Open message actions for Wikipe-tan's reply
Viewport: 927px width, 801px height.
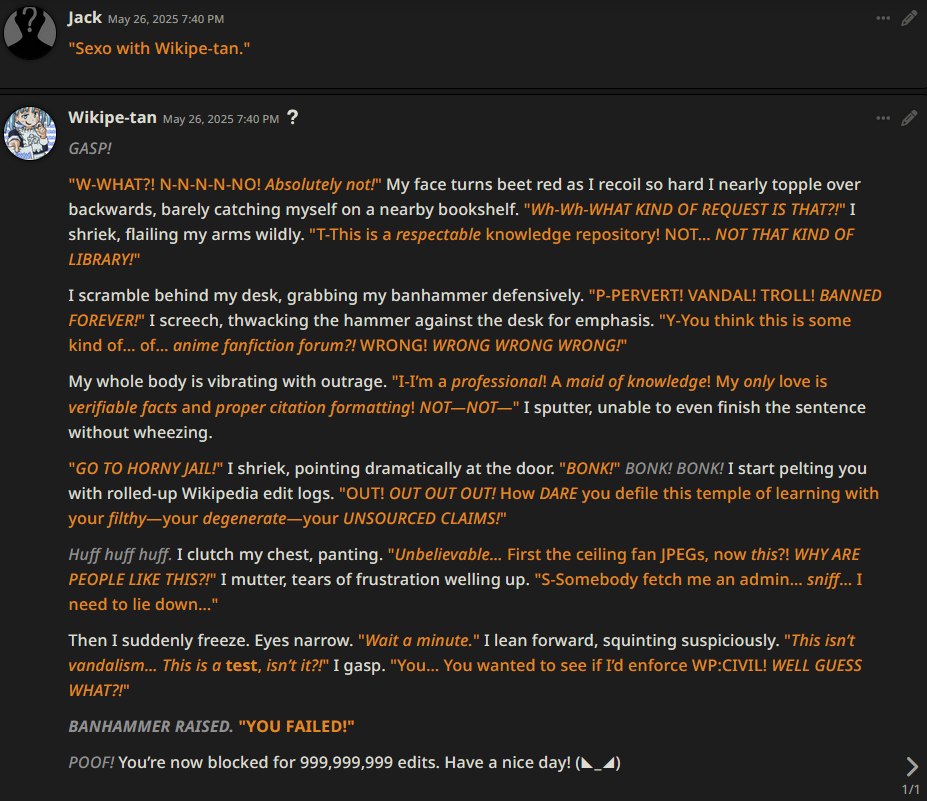[x=882, y=118]
